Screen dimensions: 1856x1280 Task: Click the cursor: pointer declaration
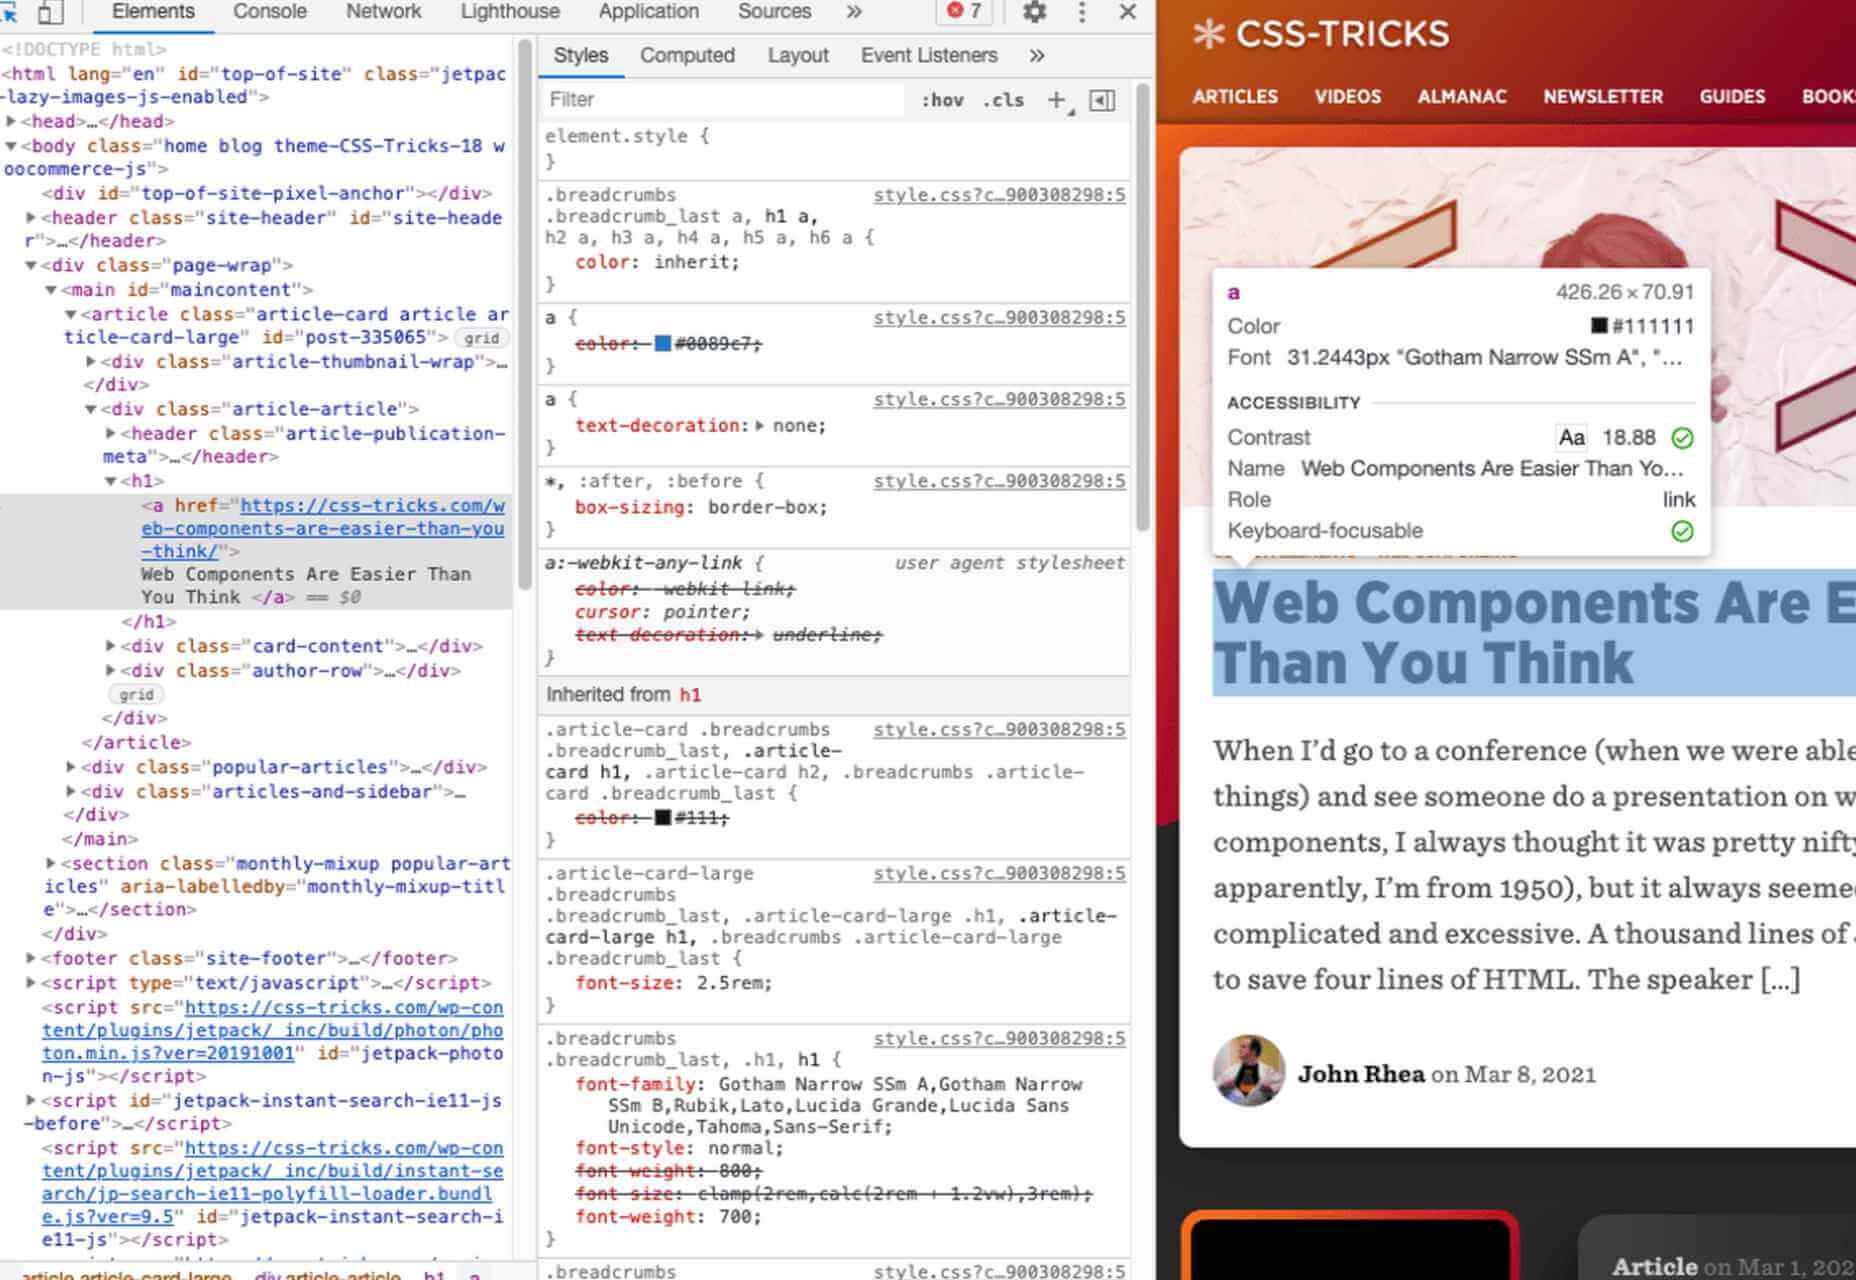(x=662, y=613)
